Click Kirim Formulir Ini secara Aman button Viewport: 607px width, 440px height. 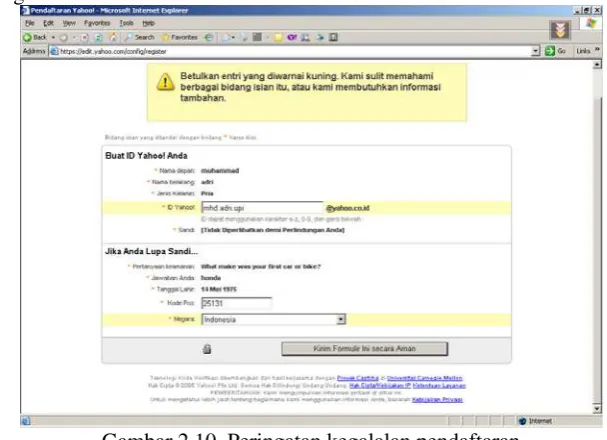pos(364,349)
